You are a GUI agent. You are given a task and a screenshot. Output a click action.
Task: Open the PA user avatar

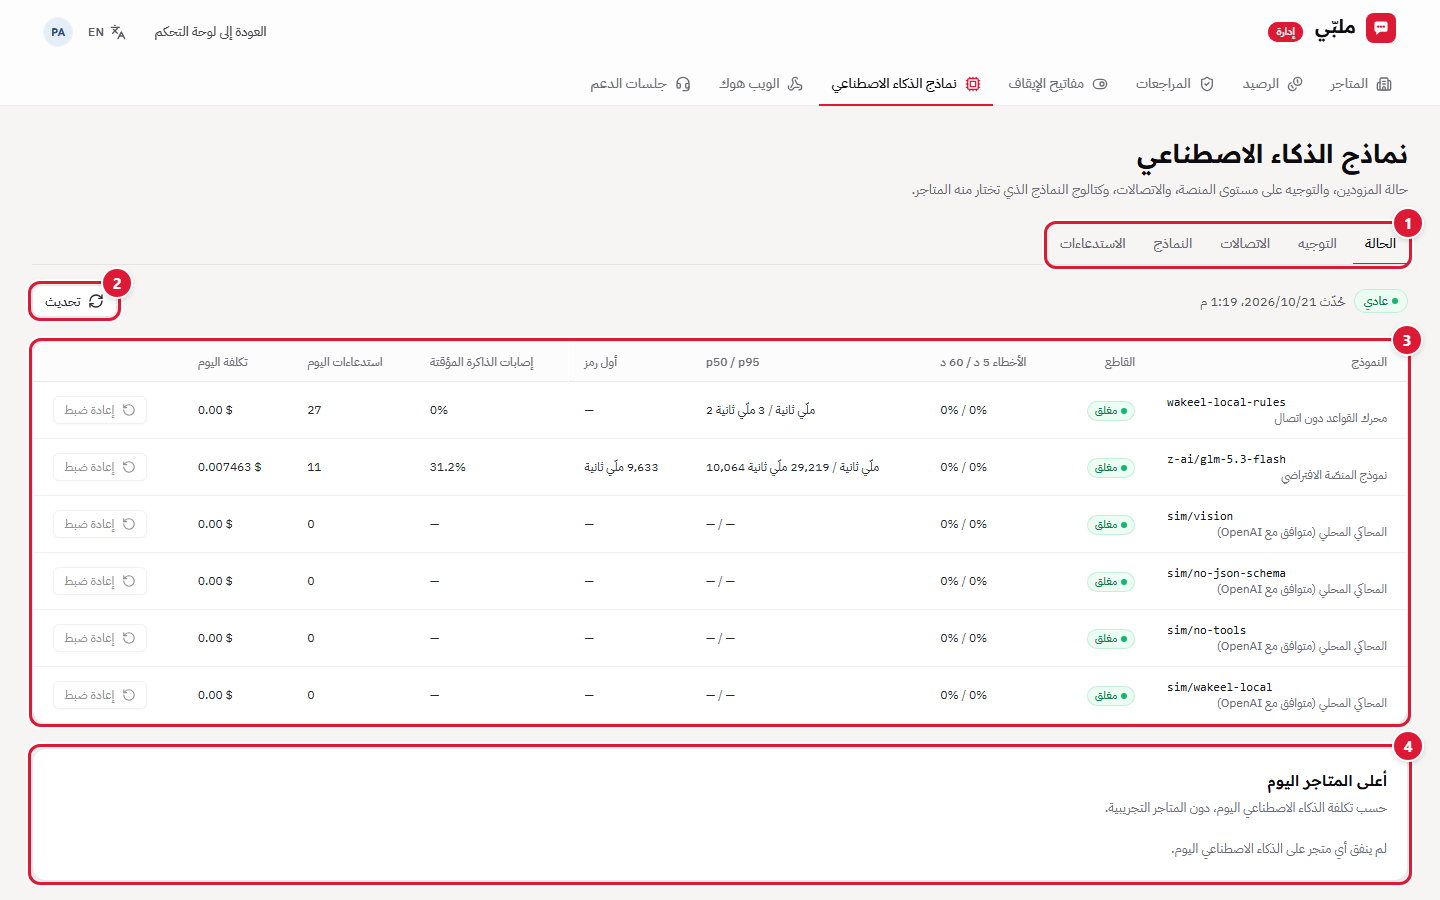coord(58,32)
